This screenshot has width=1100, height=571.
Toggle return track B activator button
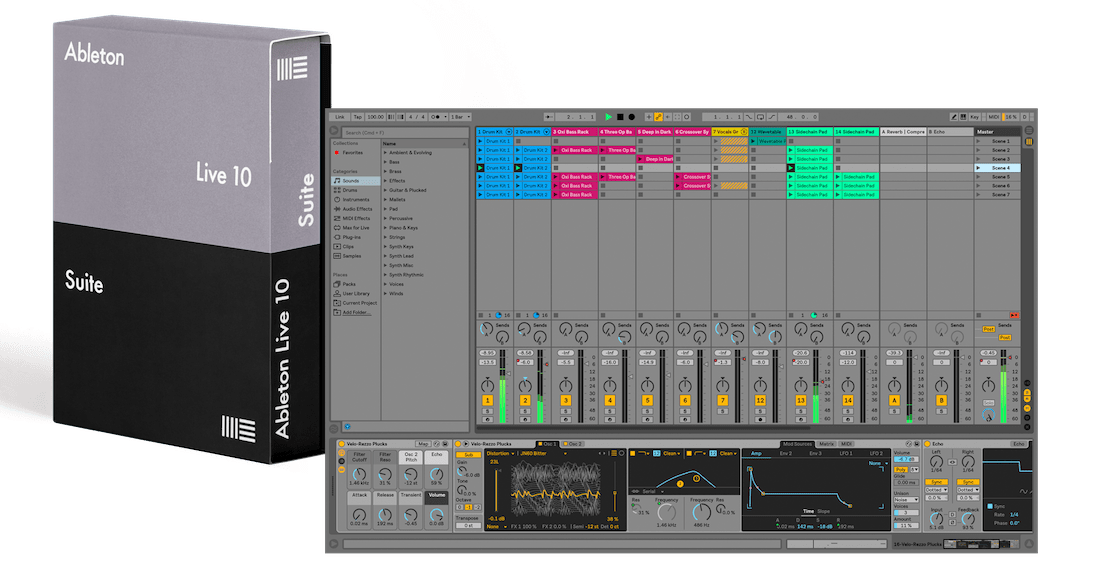(941, 401)
